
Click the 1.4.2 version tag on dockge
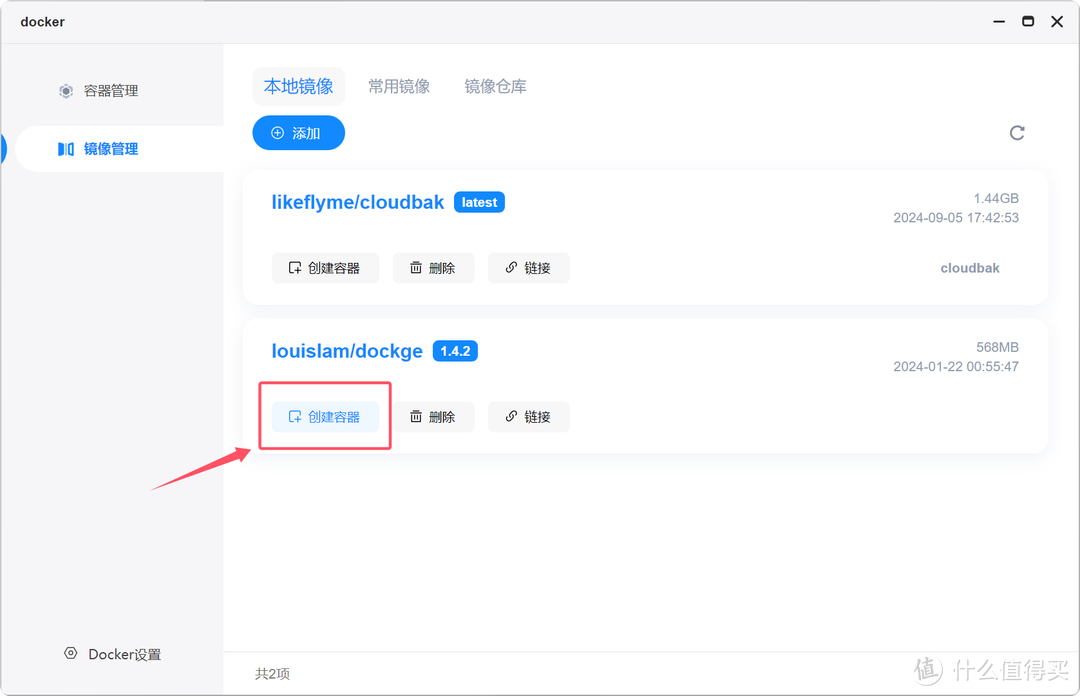click(455, 351)
